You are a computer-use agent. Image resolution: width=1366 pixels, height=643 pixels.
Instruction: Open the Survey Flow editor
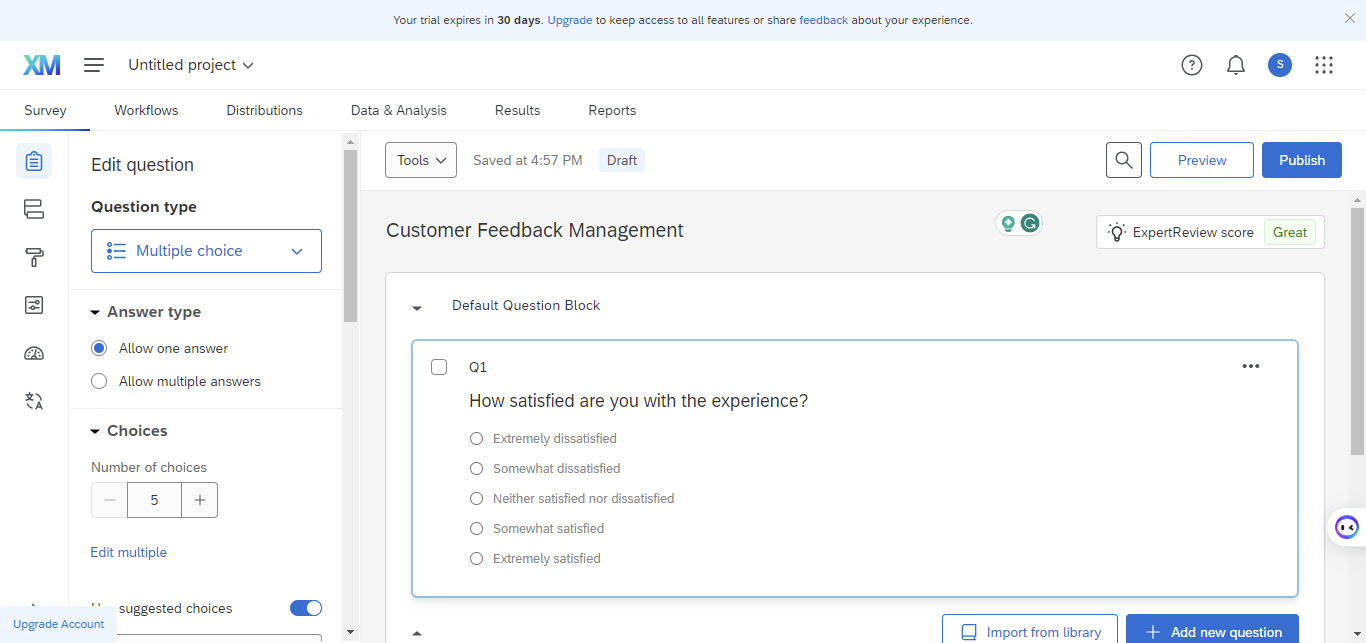tap(34, 209)
